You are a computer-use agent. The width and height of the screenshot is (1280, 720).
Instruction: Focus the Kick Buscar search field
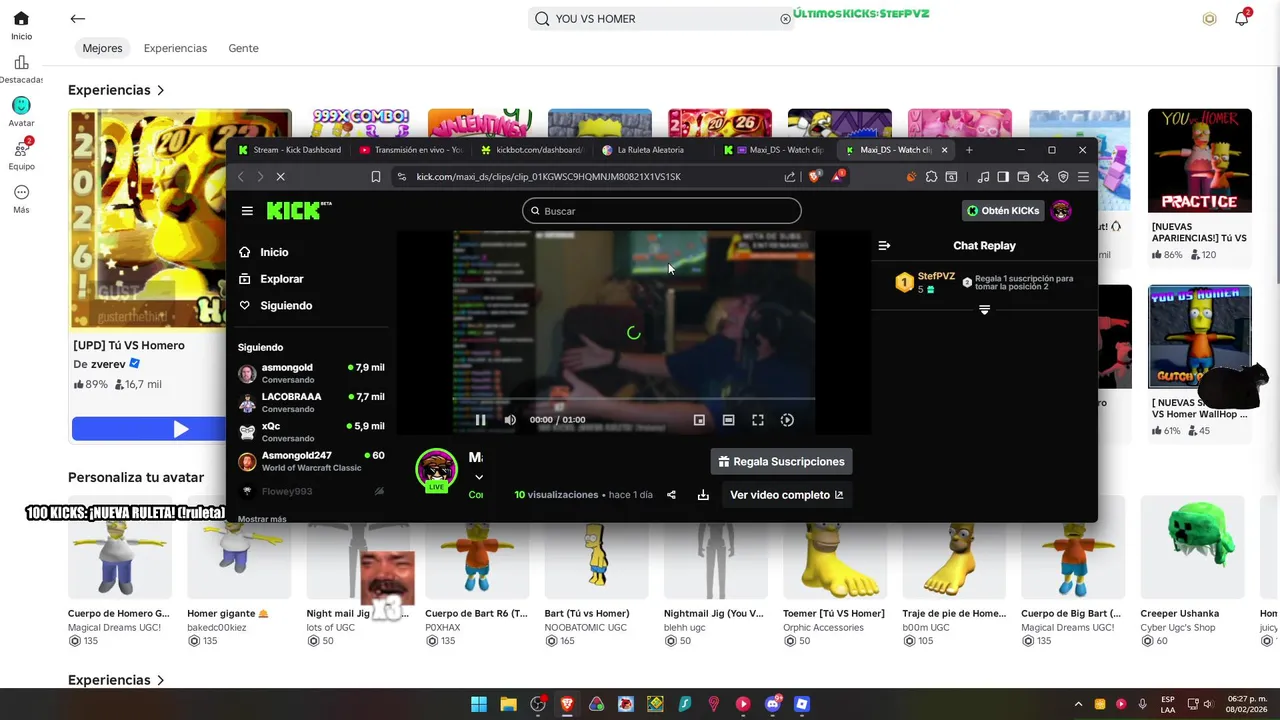coord(661,211)
